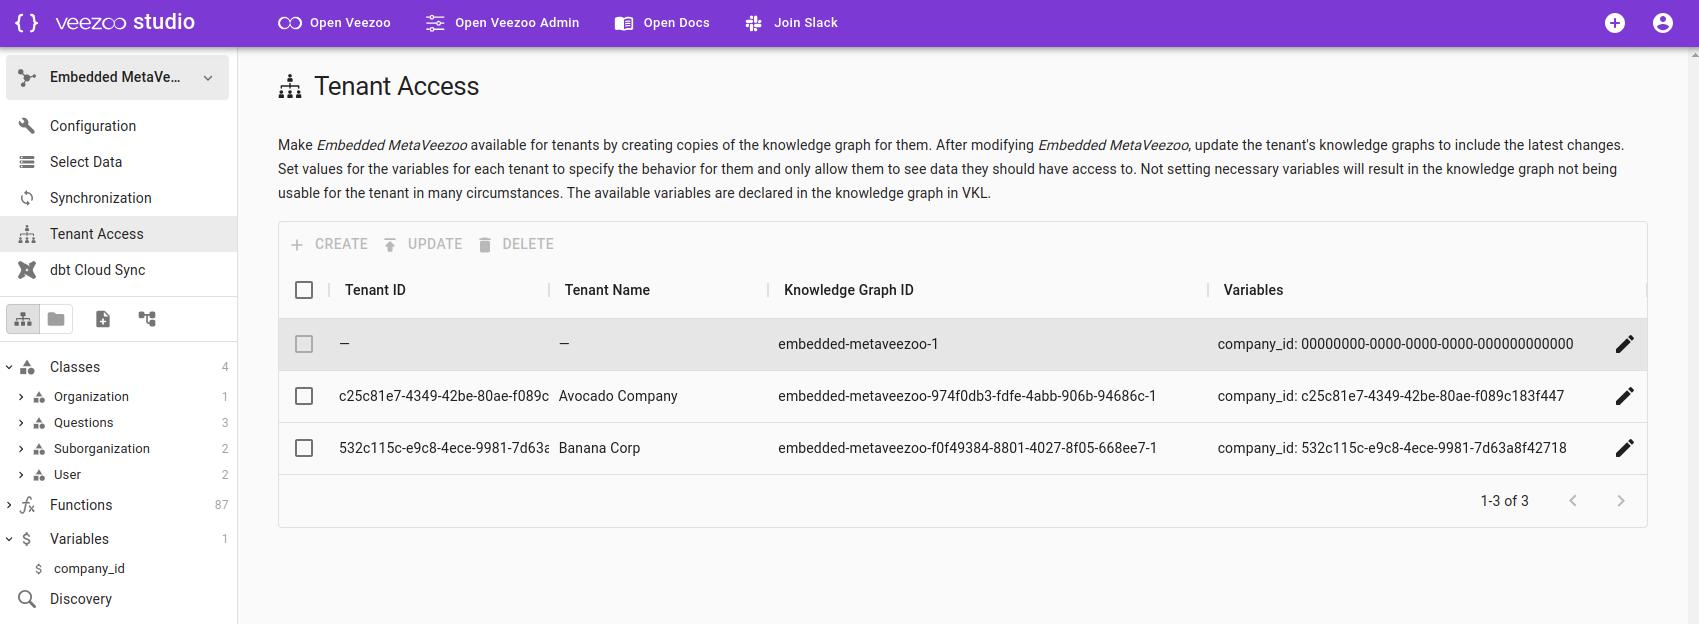Click the Variables dollar sign icon

(27, 539)
